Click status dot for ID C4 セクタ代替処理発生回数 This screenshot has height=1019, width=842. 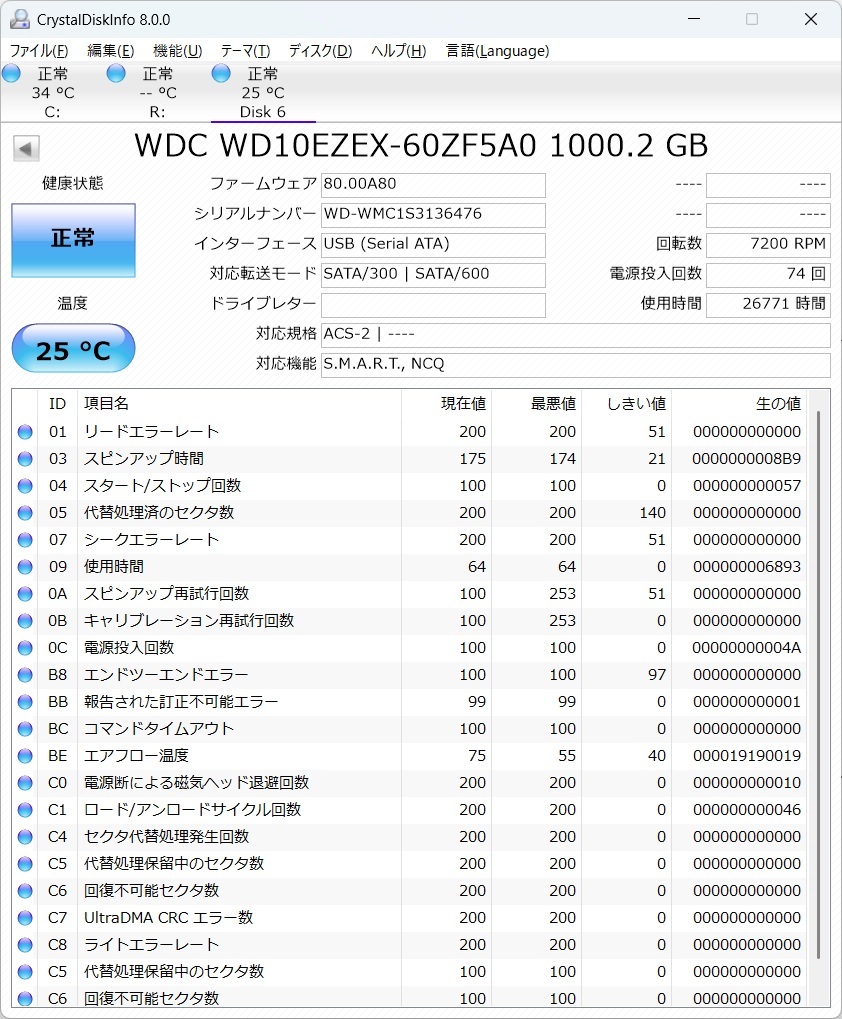click(x=25, y=837)
